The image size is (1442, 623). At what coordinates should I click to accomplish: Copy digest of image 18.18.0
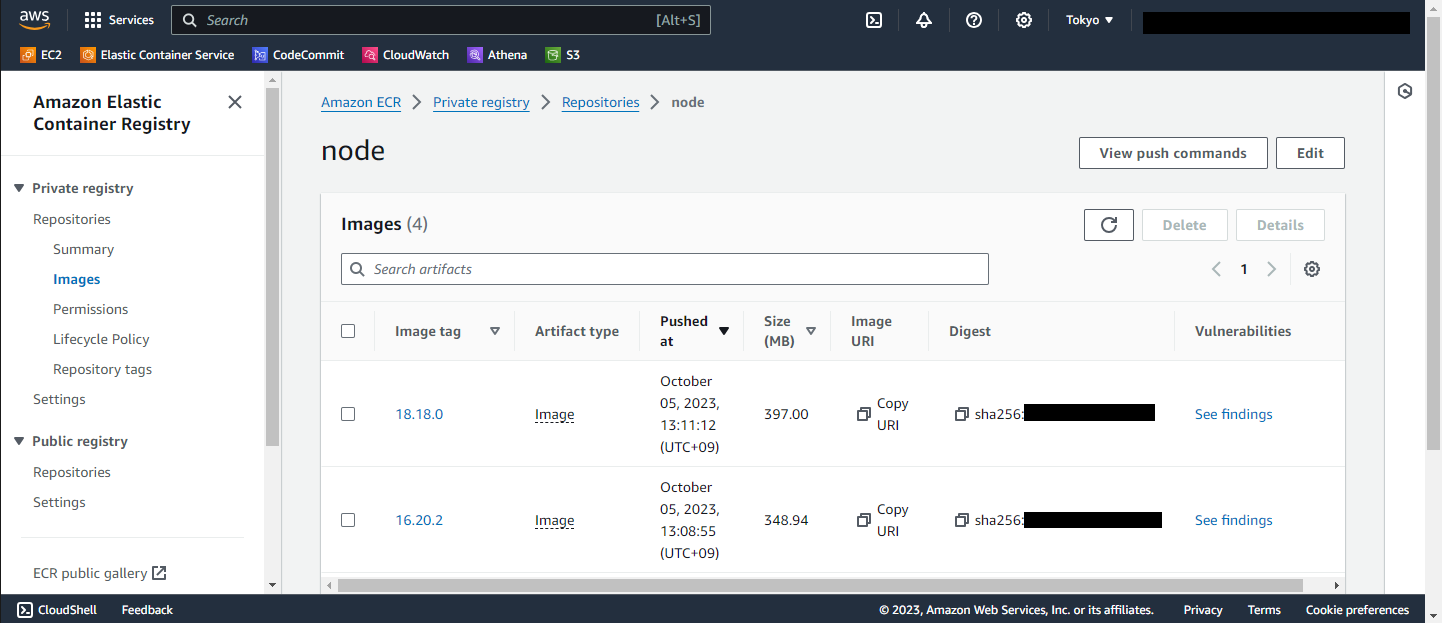tap(962, 414)
